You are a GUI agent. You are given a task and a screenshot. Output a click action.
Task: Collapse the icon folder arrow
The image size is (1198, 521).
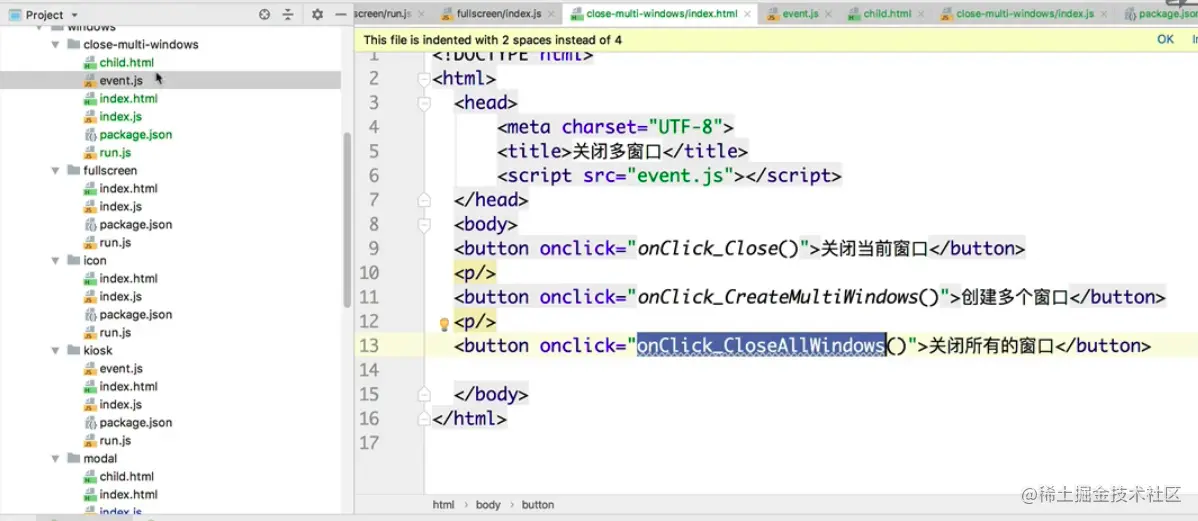(55, 260)
